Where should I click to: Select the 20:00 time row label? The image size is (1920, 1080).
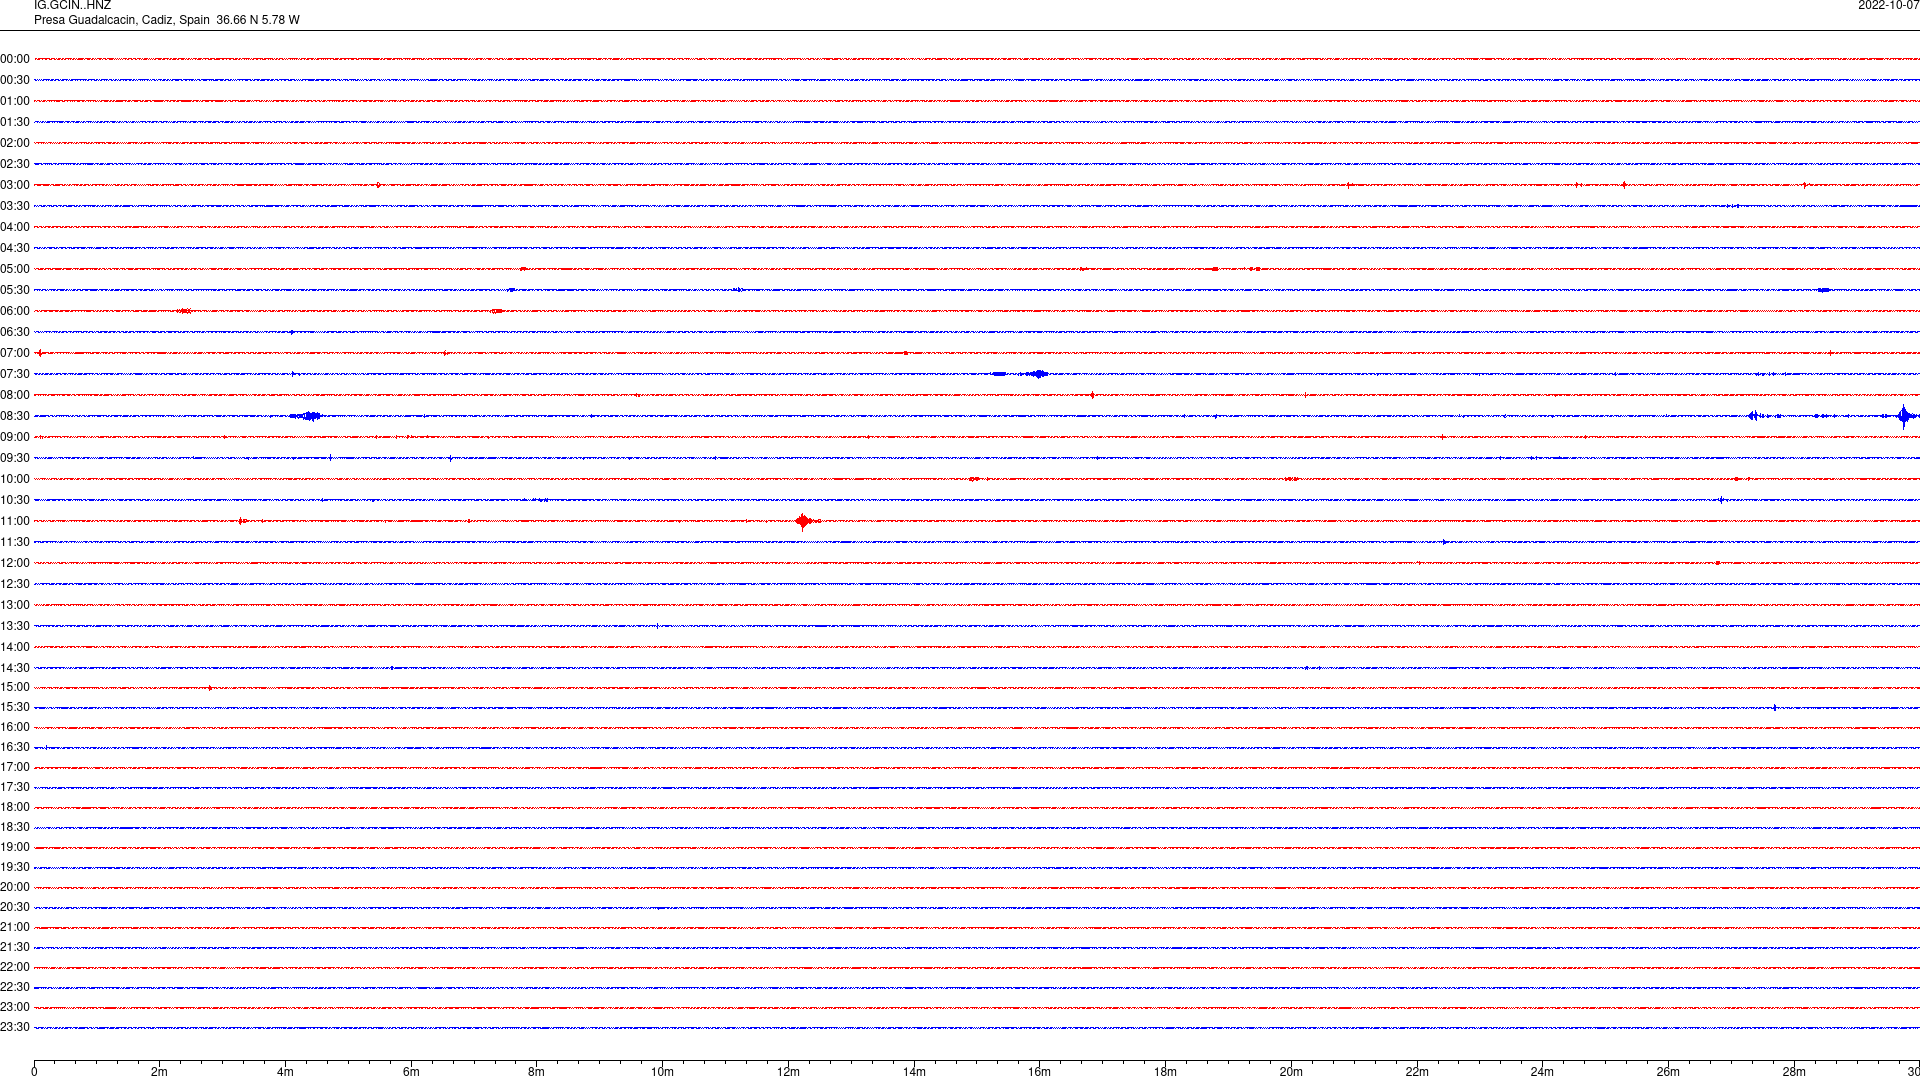click(x=15, y=887)
